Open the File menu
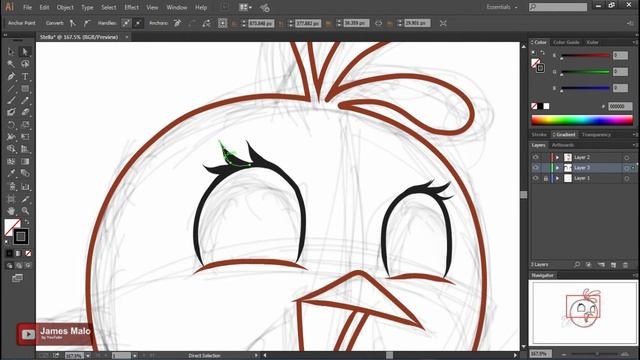The width and height of the screenshot is (640, 360). tap(27, 7)
